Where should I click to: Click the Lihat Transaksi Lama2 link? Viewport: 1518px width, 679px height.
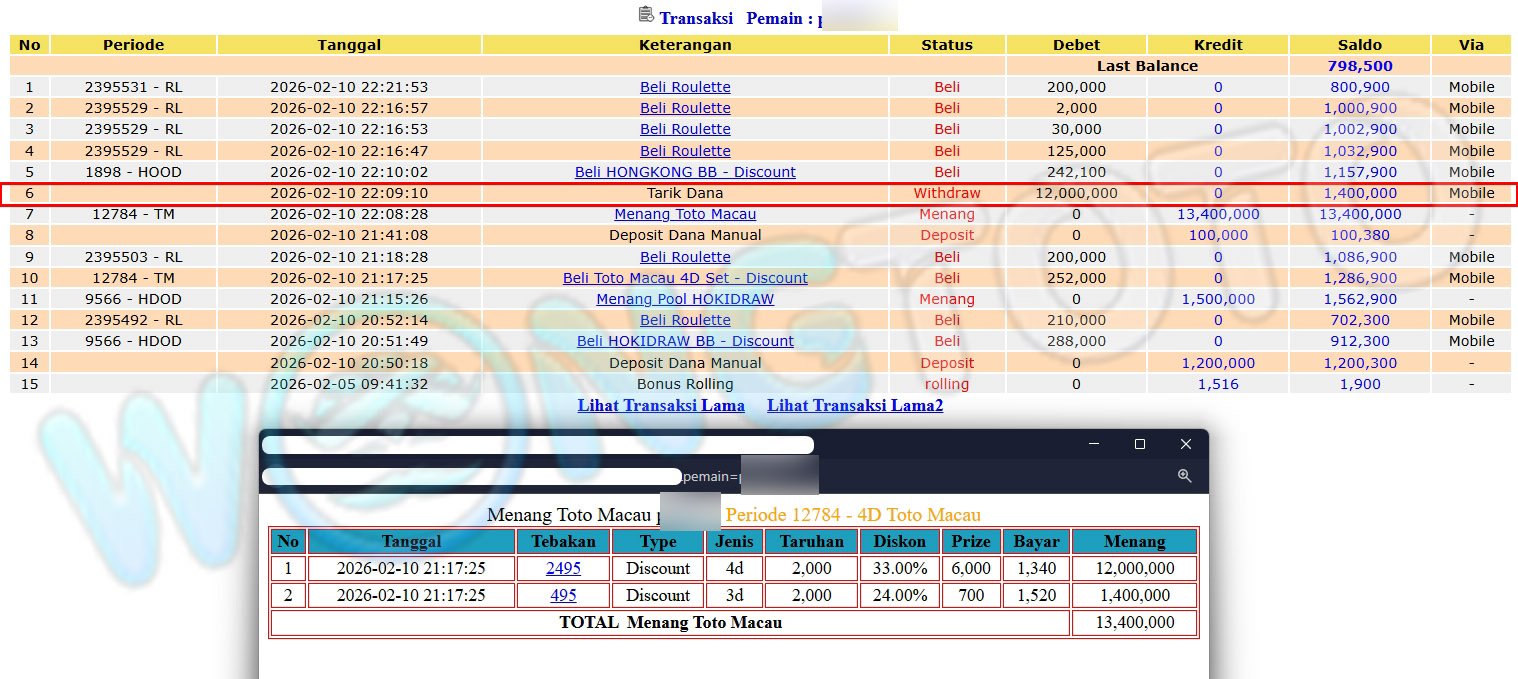click(855, 405)
